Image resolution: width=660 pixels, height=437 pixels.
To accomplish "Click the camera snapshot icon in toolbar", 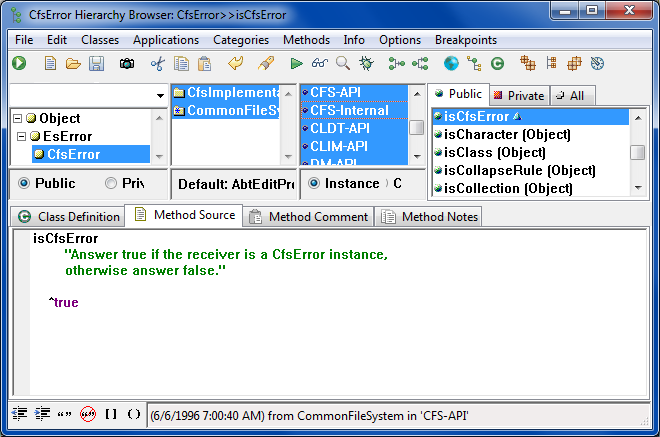I will click(x=127, y=64).
